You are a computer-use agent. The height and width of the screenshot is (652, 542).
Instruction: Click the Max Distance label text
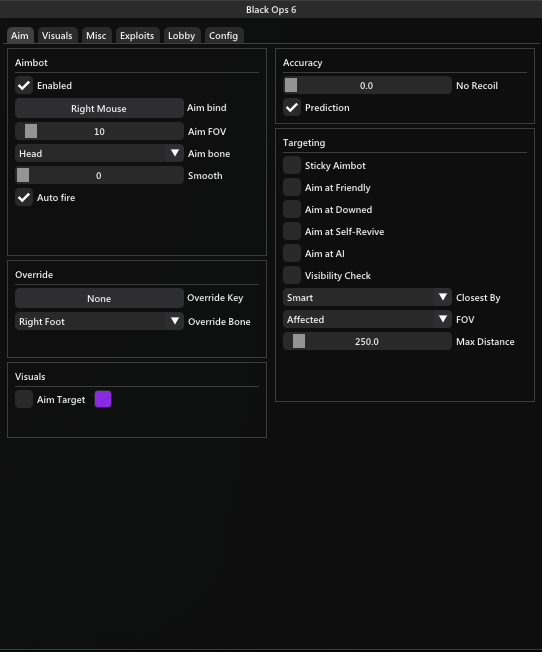(x=485, y=342)
